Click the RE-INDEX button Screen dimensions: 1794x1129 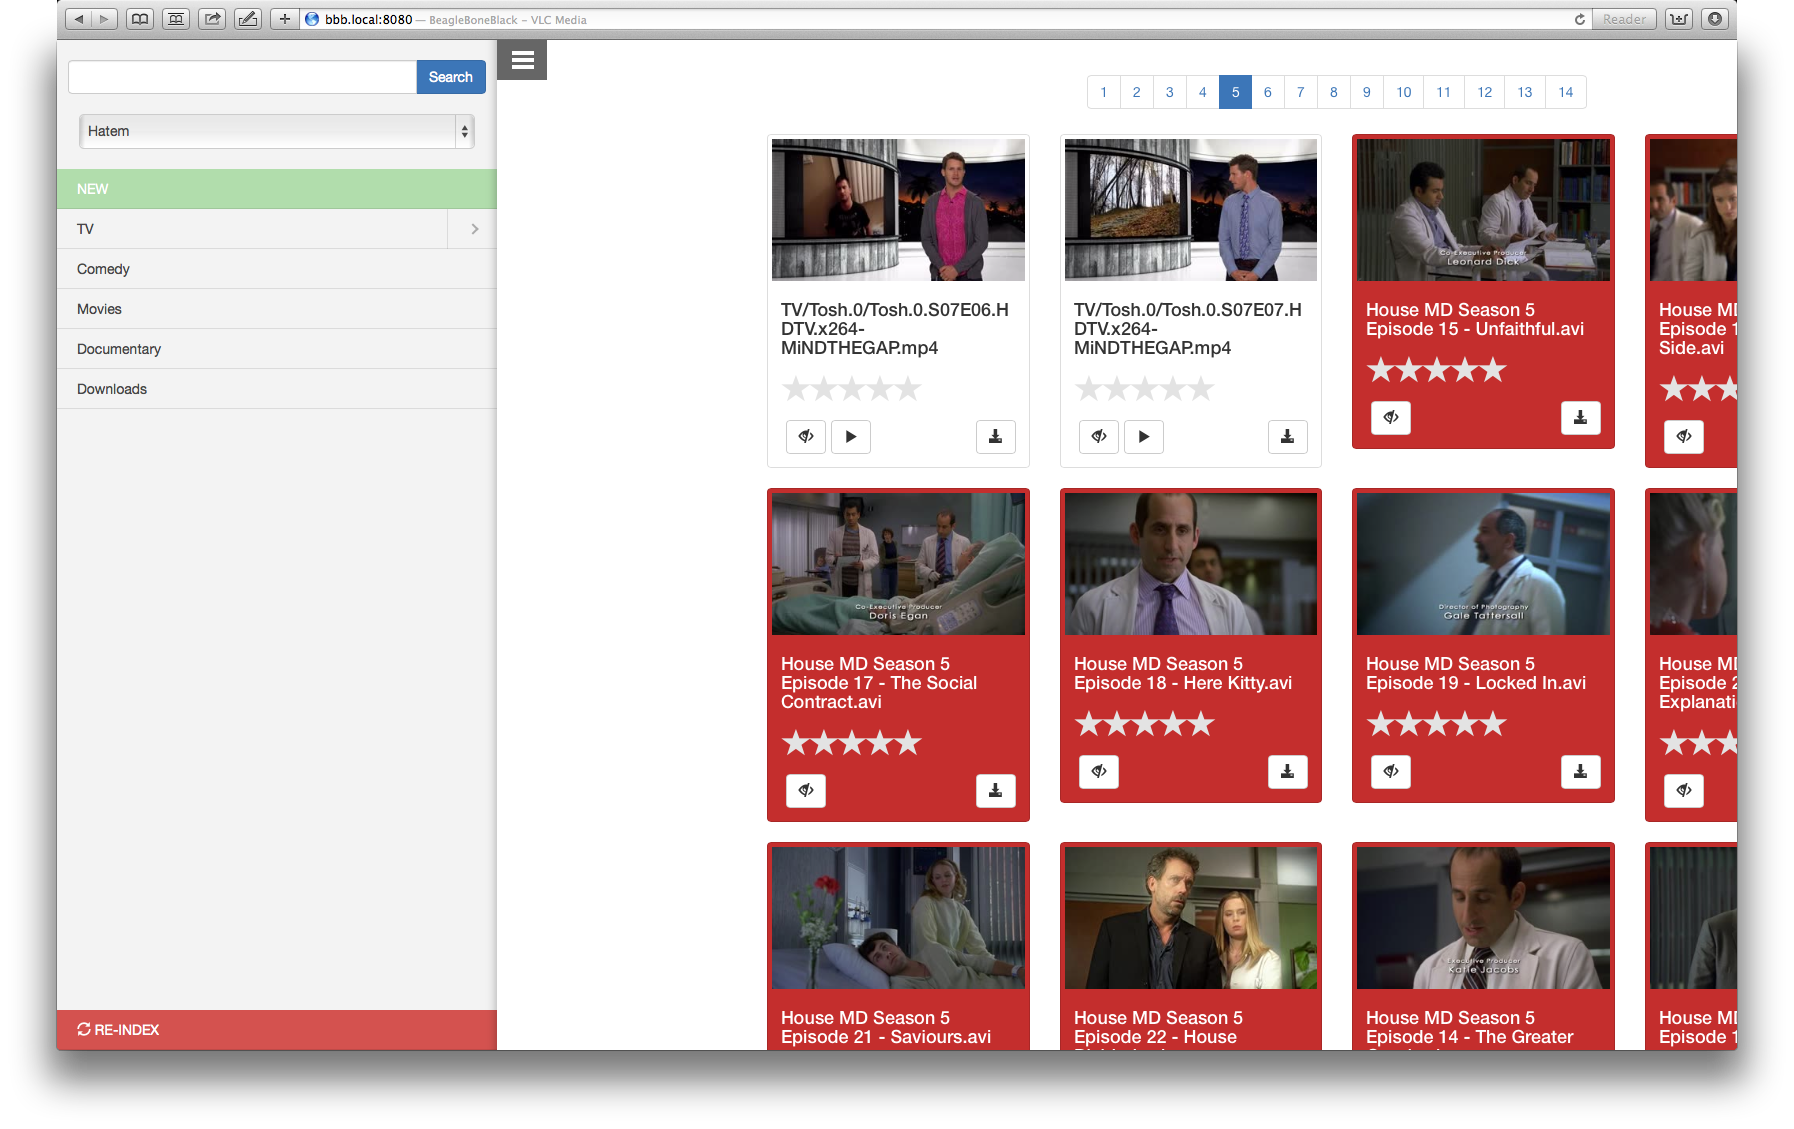pyautogui.click(x=277, y=1030)
